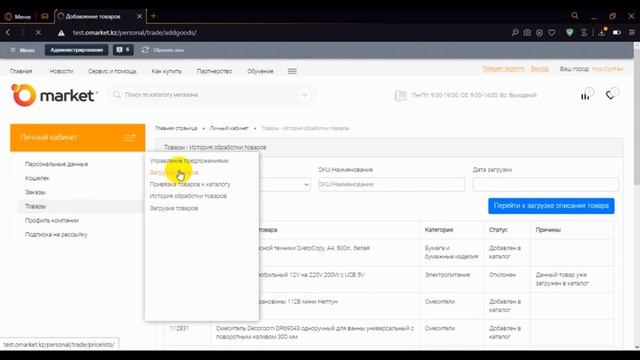This screenshot has width=640, height=360.
Task: Click the phone book icon beside working hours
Action: (400, 96)
